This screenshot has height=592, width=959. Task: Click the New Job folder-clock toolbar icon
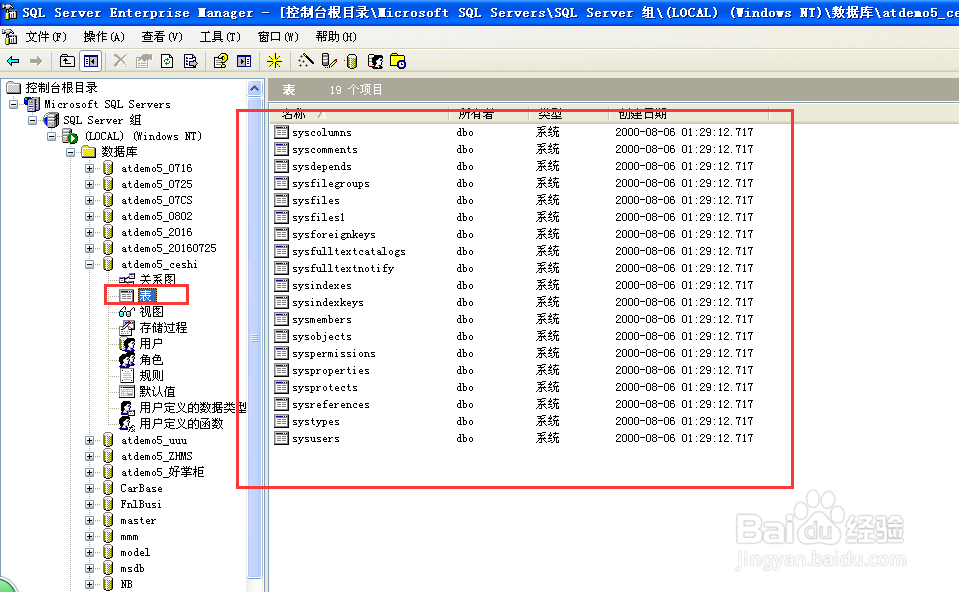398,61
